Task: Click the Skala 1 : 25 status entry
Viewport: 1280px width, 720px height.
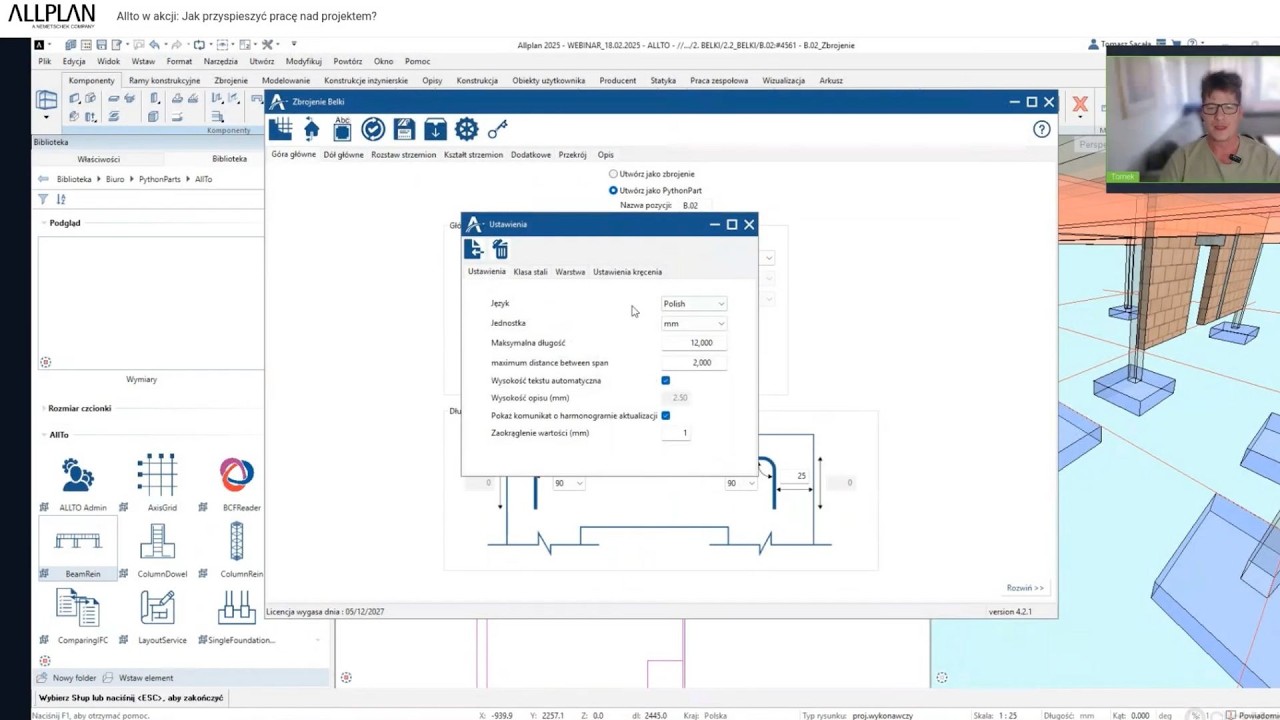Action: [x=996, y=716]
